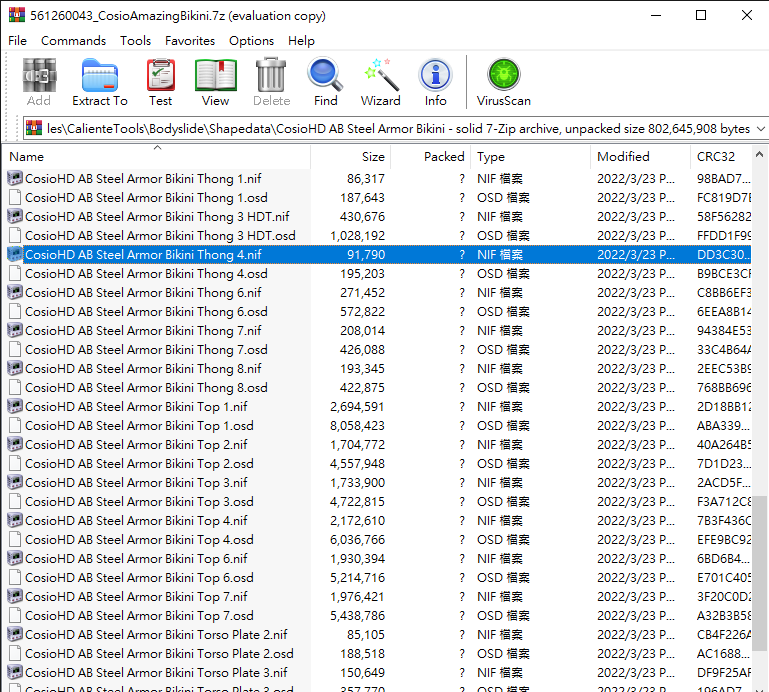
Task: Click CRC32 value 98BAD7
Action: click(723, 179)
